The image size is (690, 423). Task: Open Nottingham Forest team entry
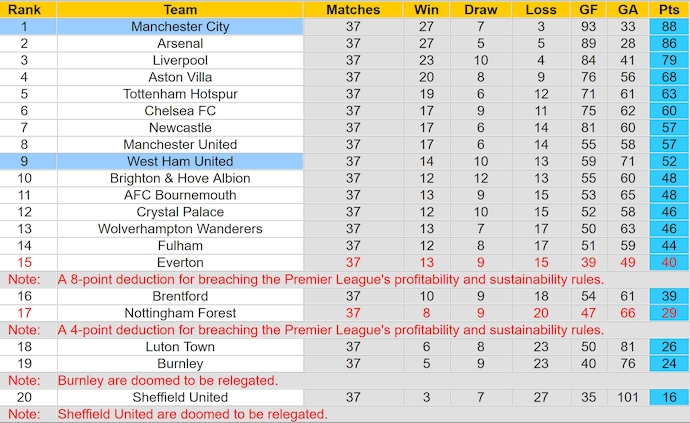(x=180, y=313)
